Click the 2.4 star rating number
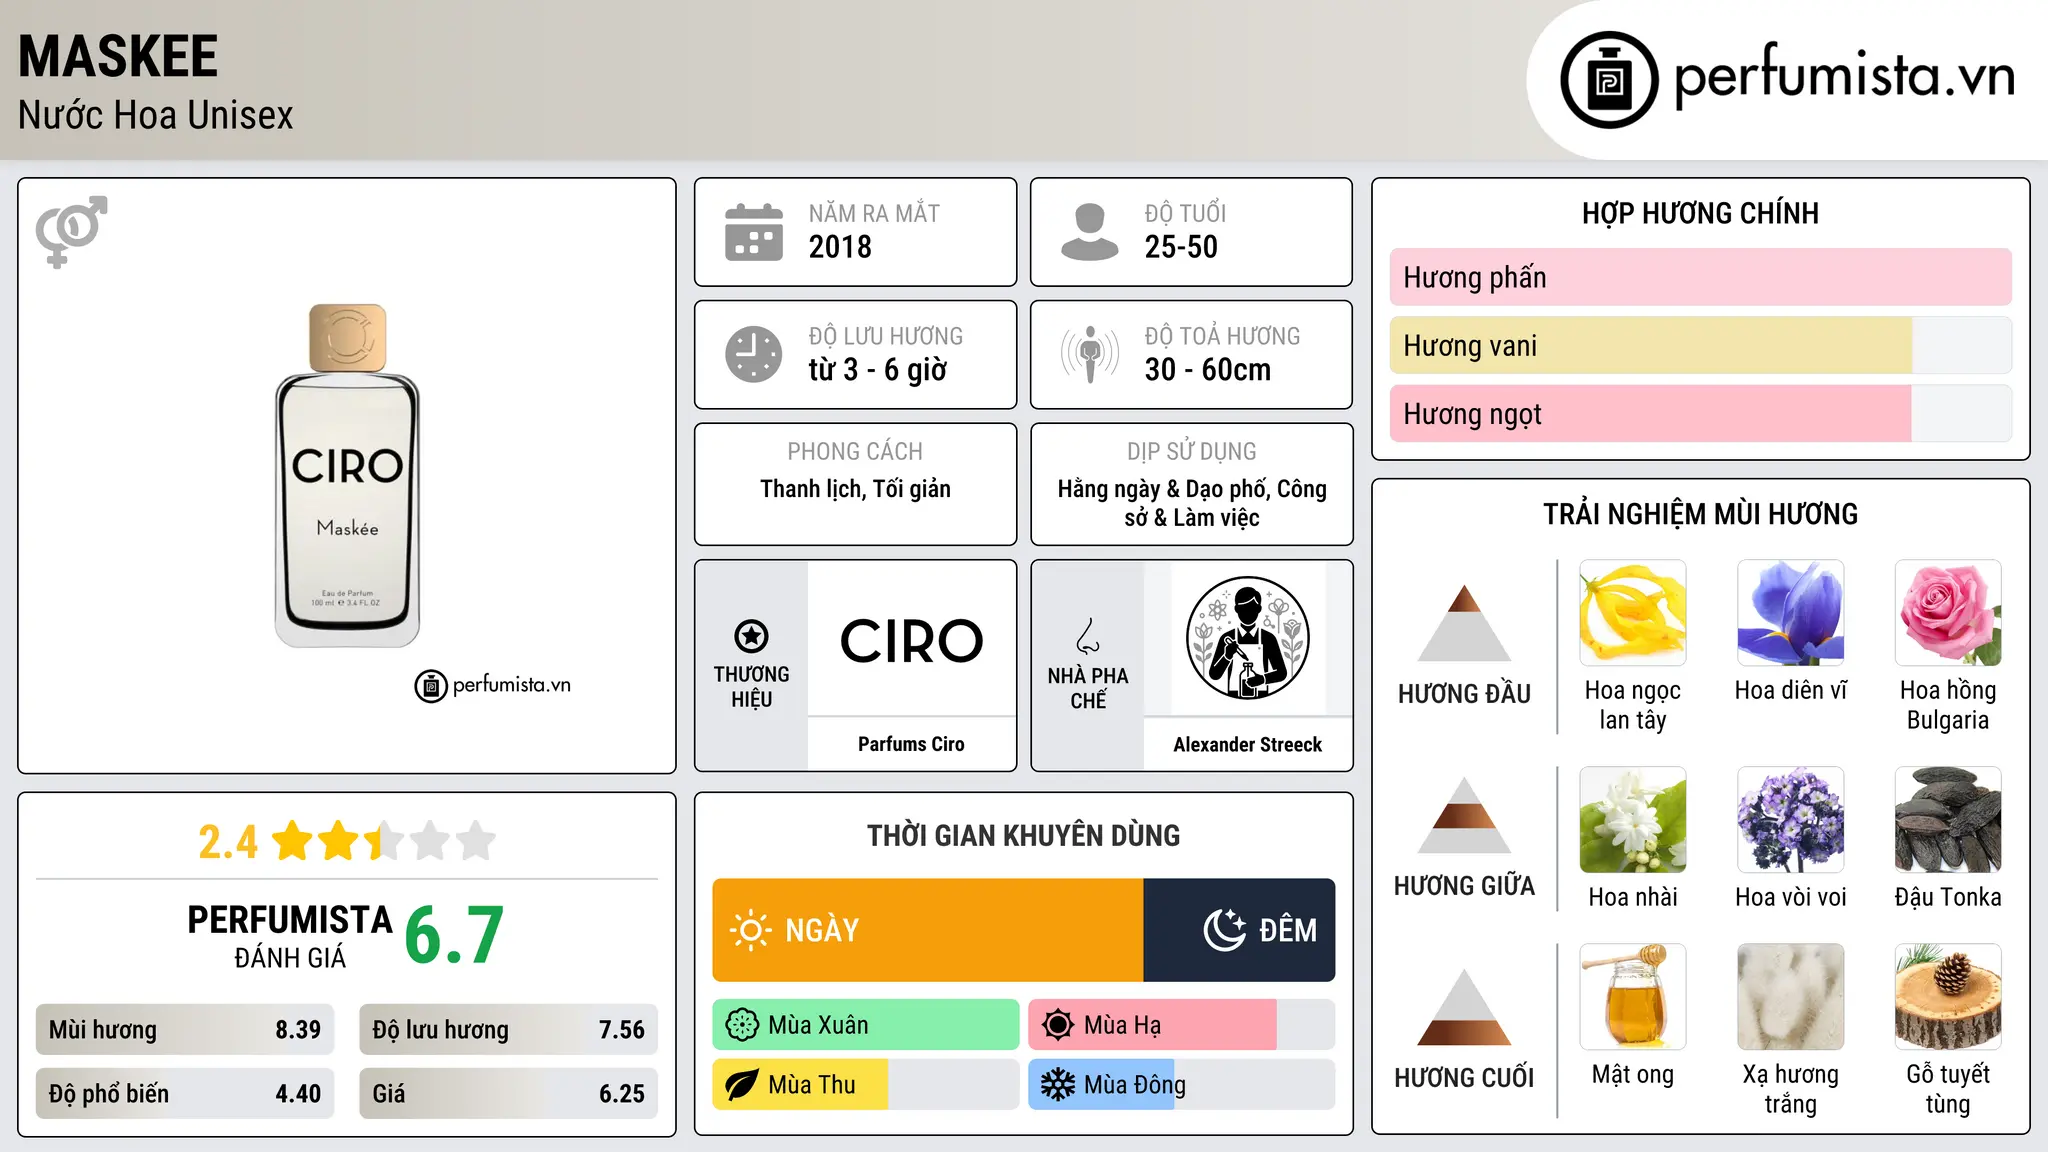Image resolution: width=2048 pixels, height=1152 pixels. [228, 842]
